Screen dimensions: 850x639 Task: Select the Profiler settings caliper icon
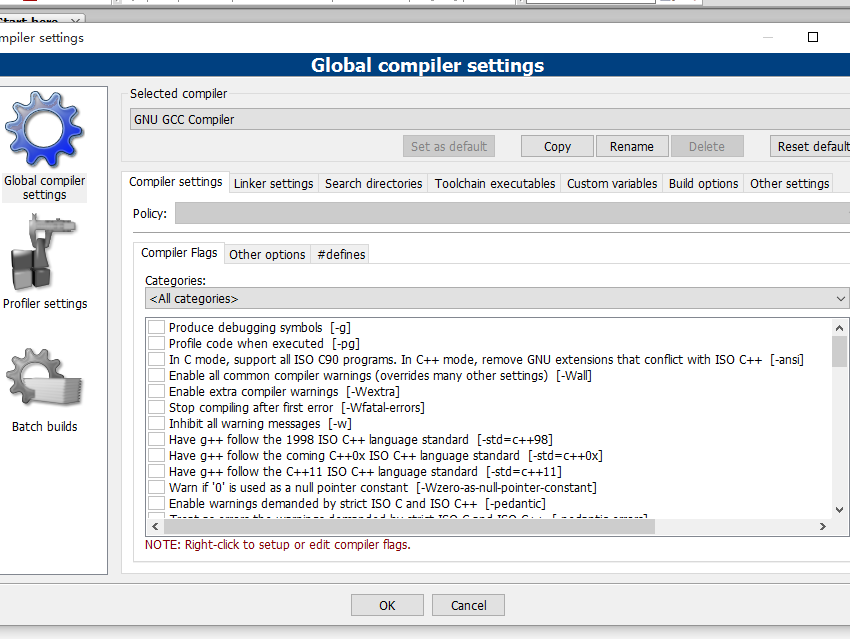(x=44, y=252)
